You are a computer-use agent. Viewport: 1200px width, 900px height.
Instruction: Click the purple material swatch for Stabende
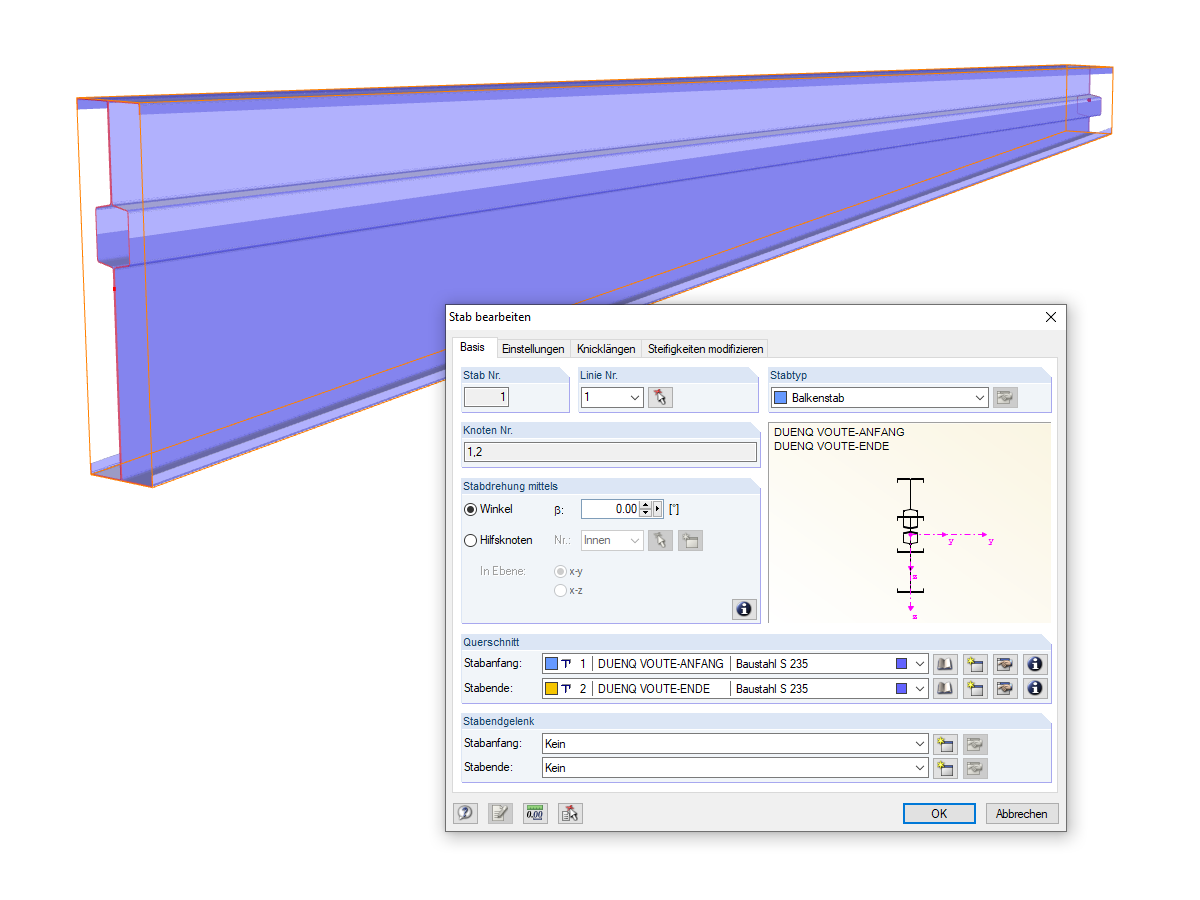[901, 688]
